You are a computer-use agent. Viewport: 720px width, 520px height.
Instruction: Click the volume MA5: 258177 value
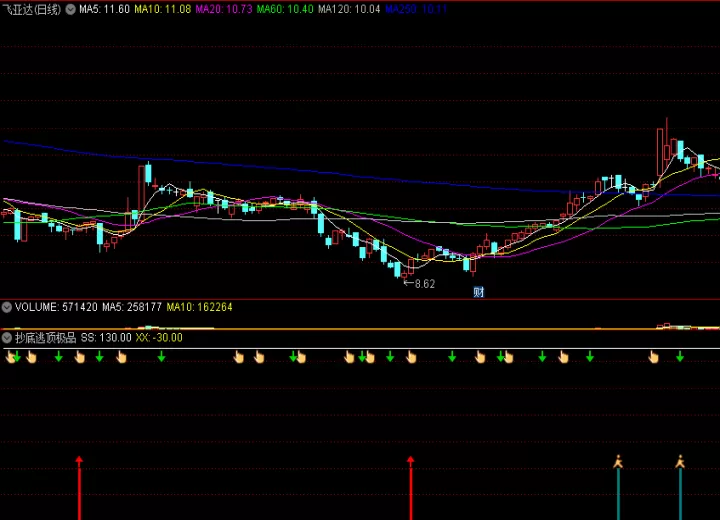point(132,307)
